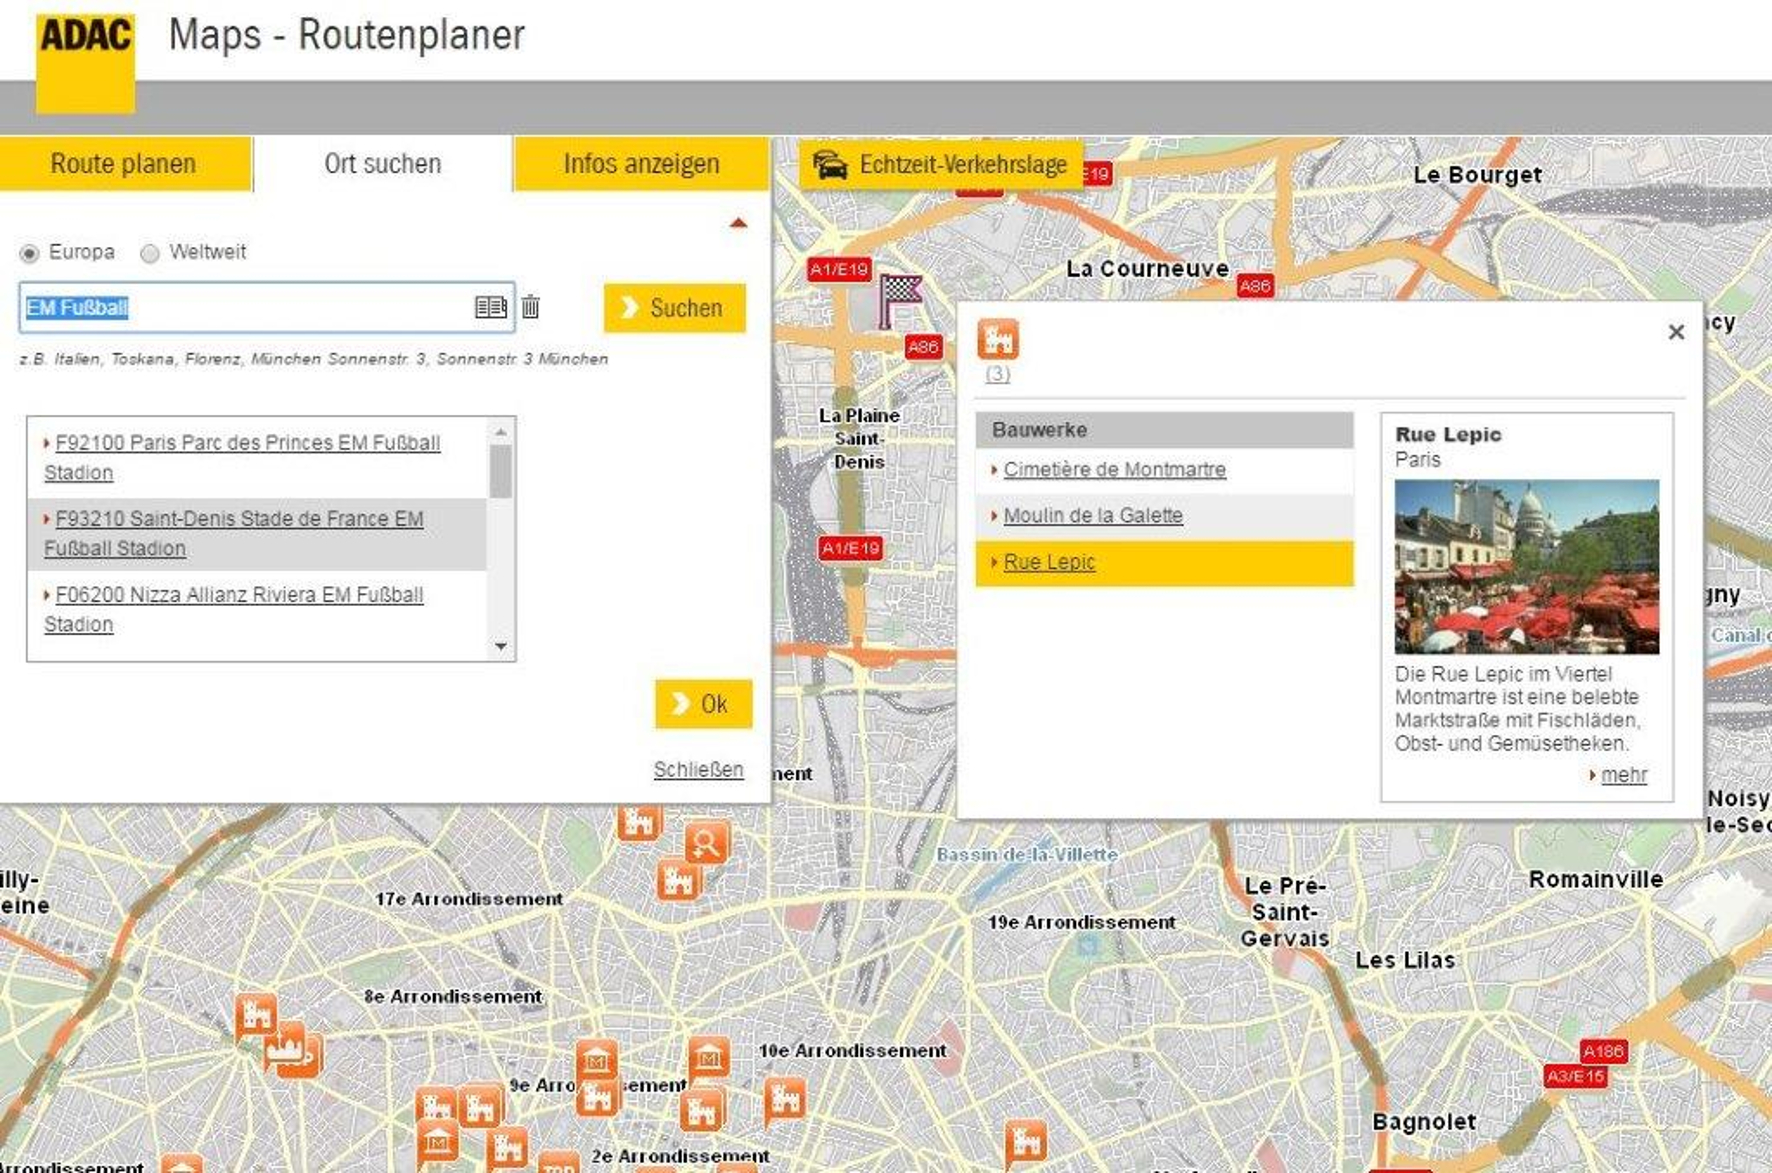Click the example hint text starting z.B. Italien

coord(314,359)
